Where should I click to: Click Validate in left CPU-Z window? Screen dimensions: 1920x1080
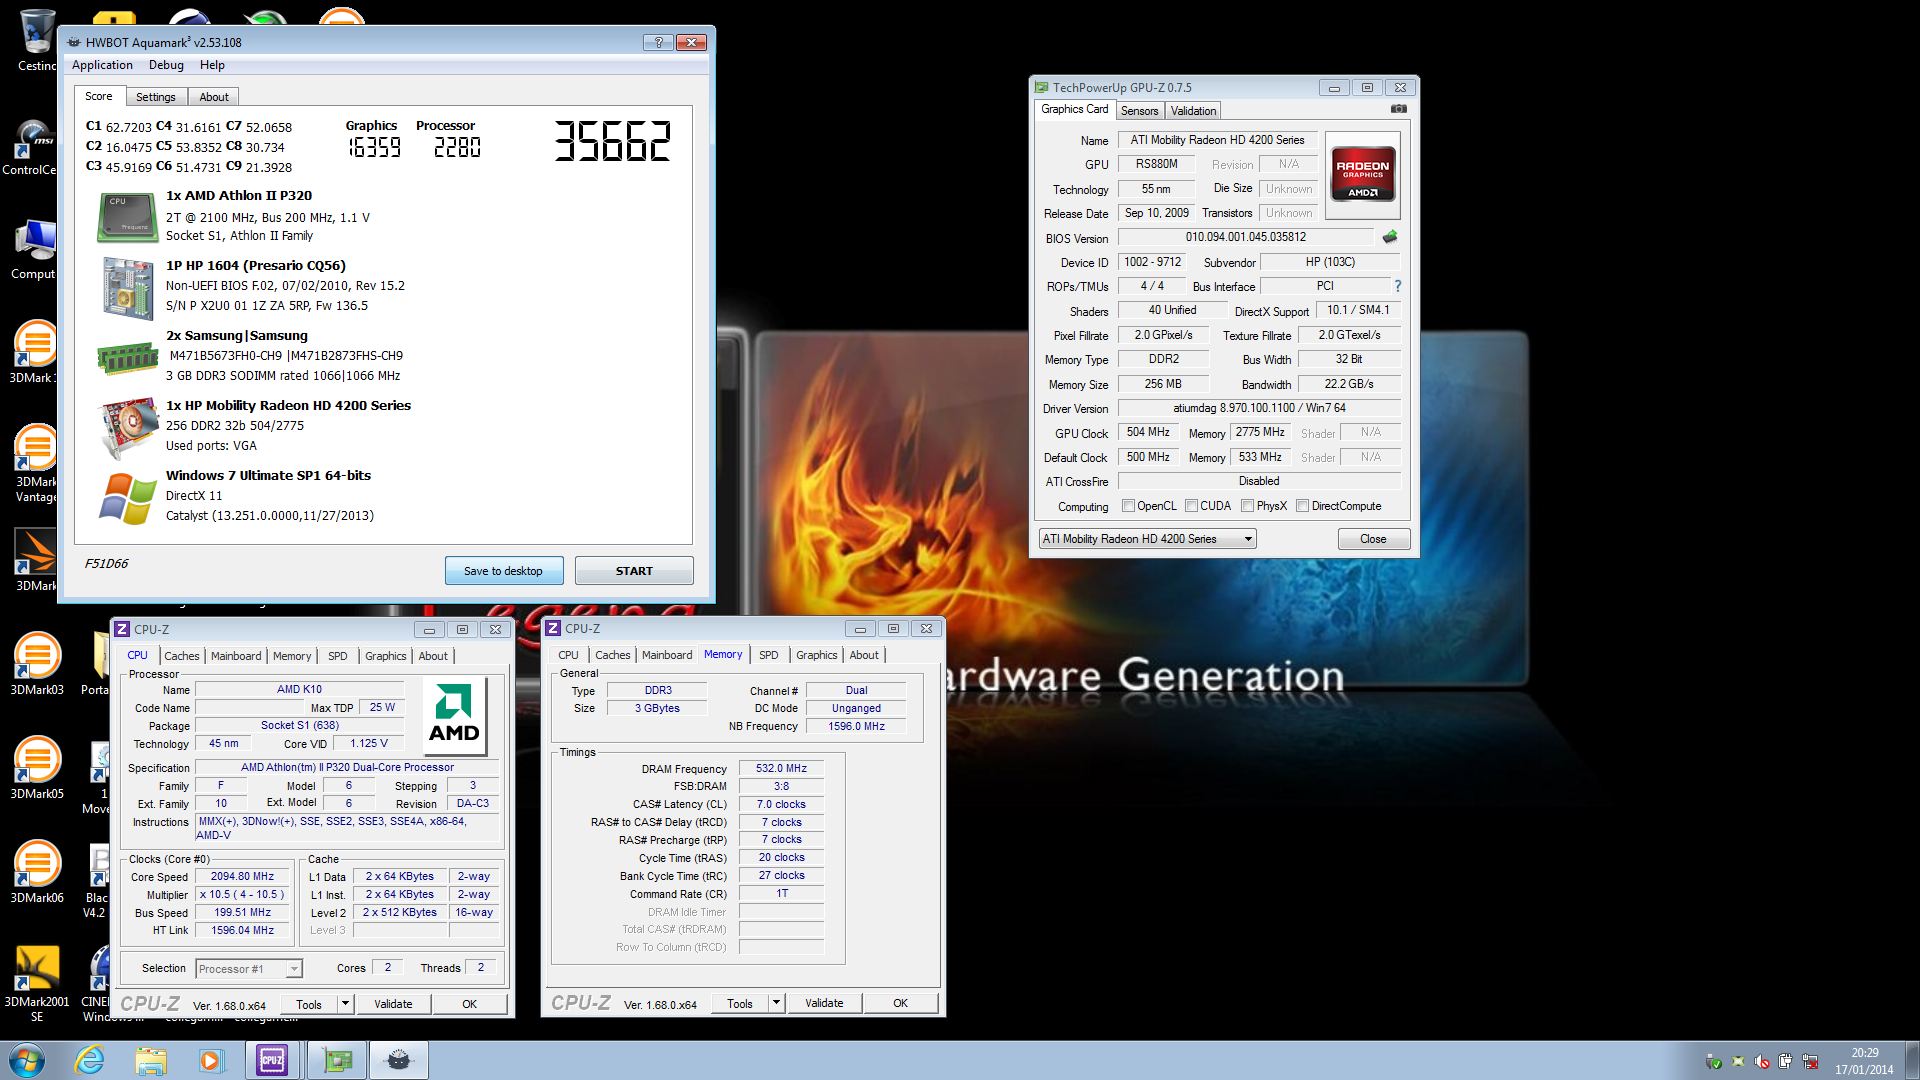(393, 1004)
